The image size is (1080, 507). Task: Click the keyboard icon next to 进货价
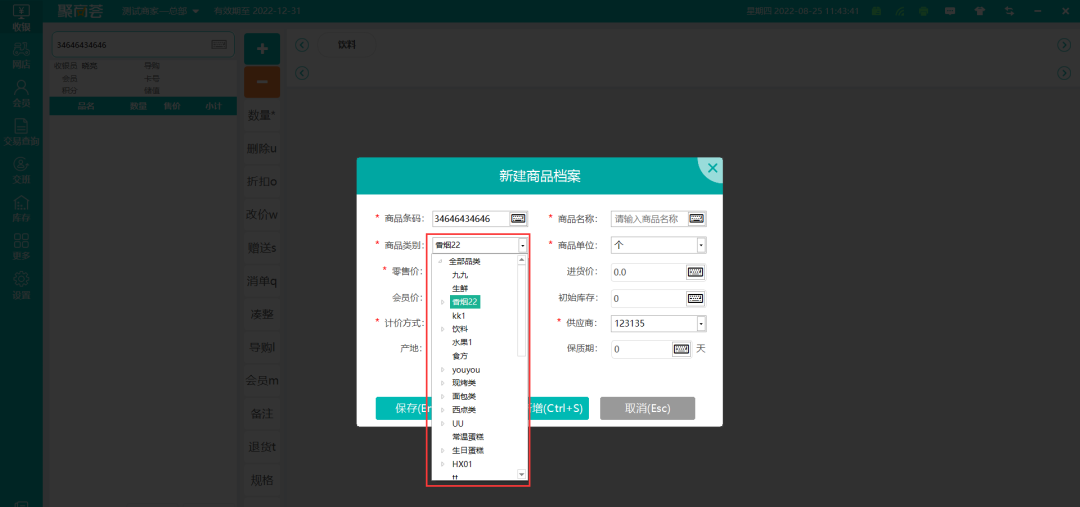pyautogui.click(x=695, y=272)
